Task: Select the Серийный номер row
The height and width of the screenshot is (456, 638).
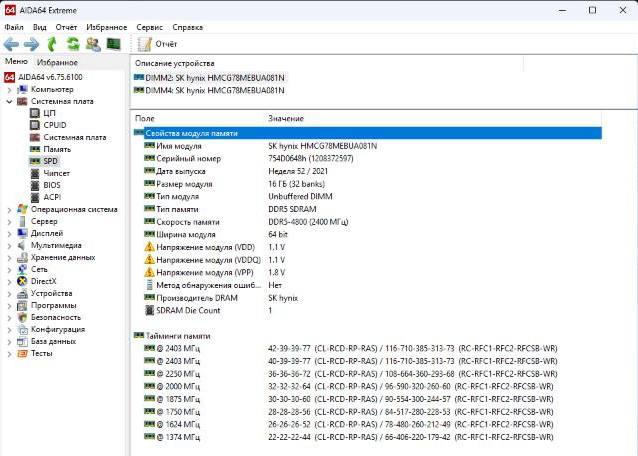Action: [368, 159]
